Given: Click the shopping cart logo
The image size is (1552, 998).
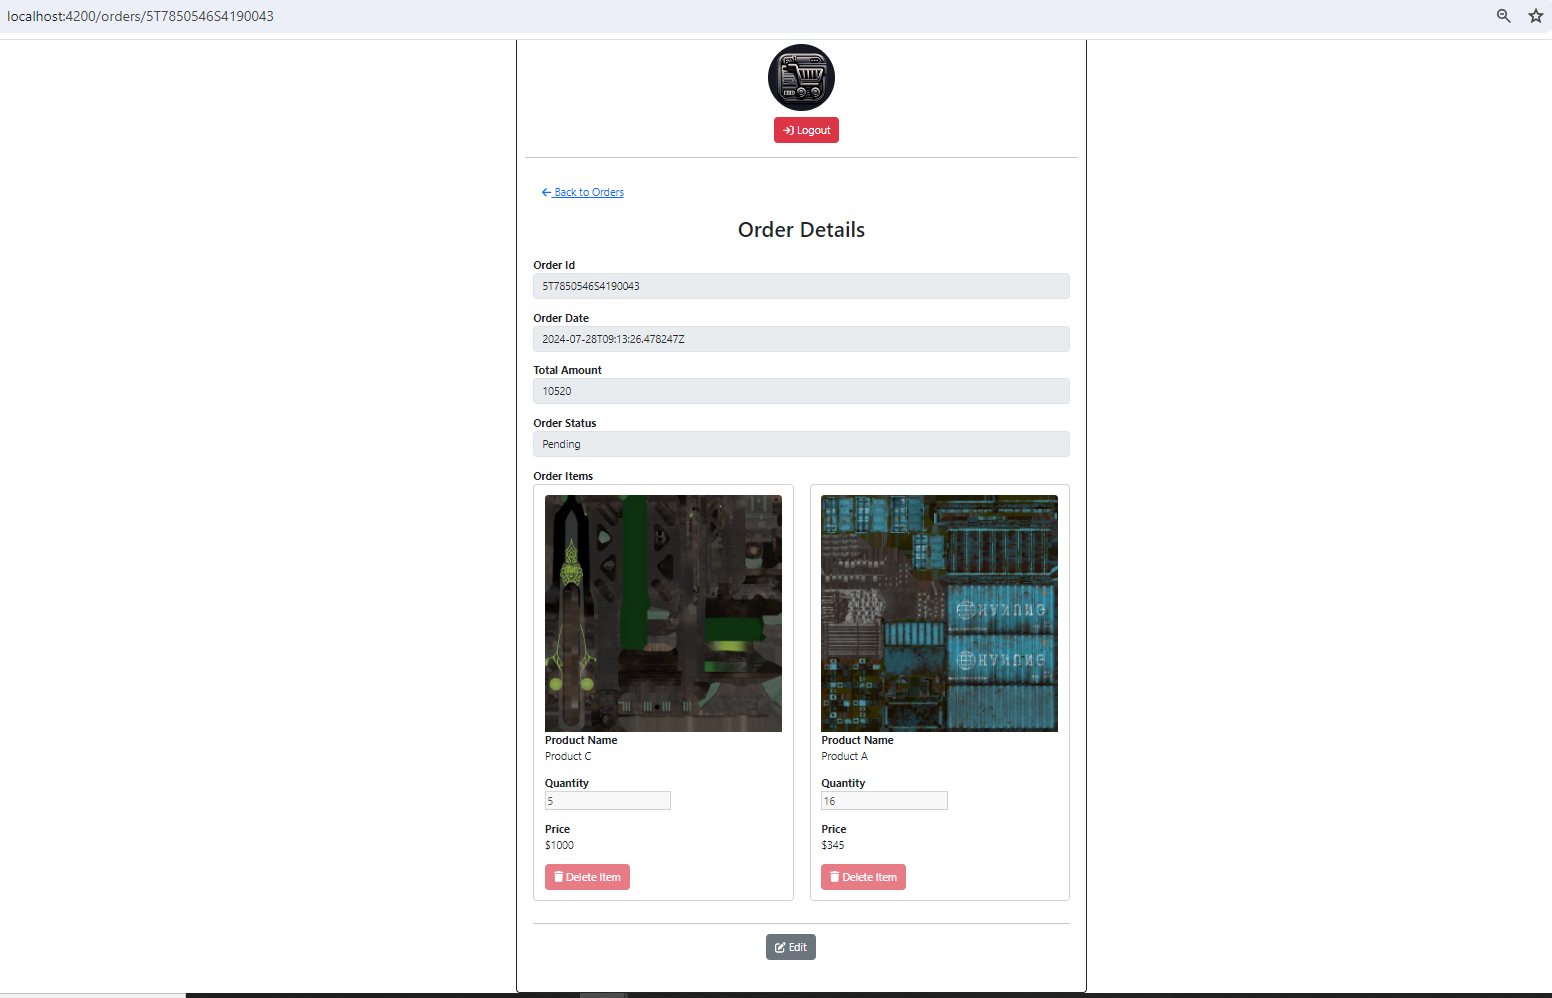Looking at the screenshot, I should [x=801, y=77].
